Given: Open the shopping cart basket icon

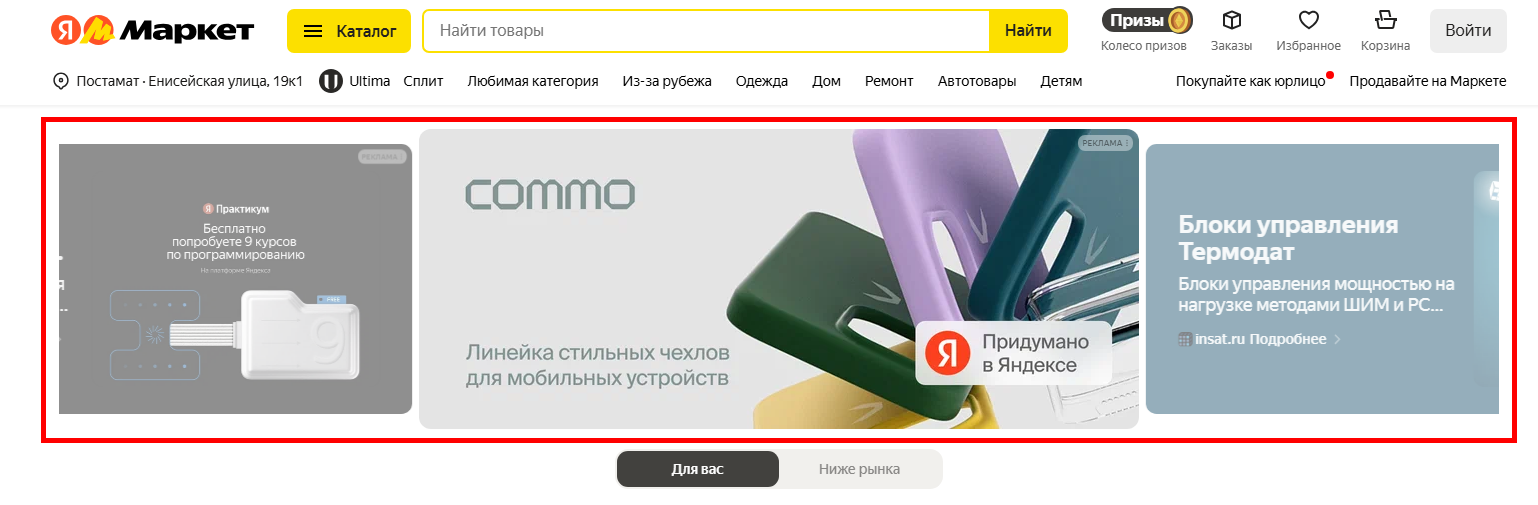Looking at the screenshot, I should click(x=1385, y=20).
